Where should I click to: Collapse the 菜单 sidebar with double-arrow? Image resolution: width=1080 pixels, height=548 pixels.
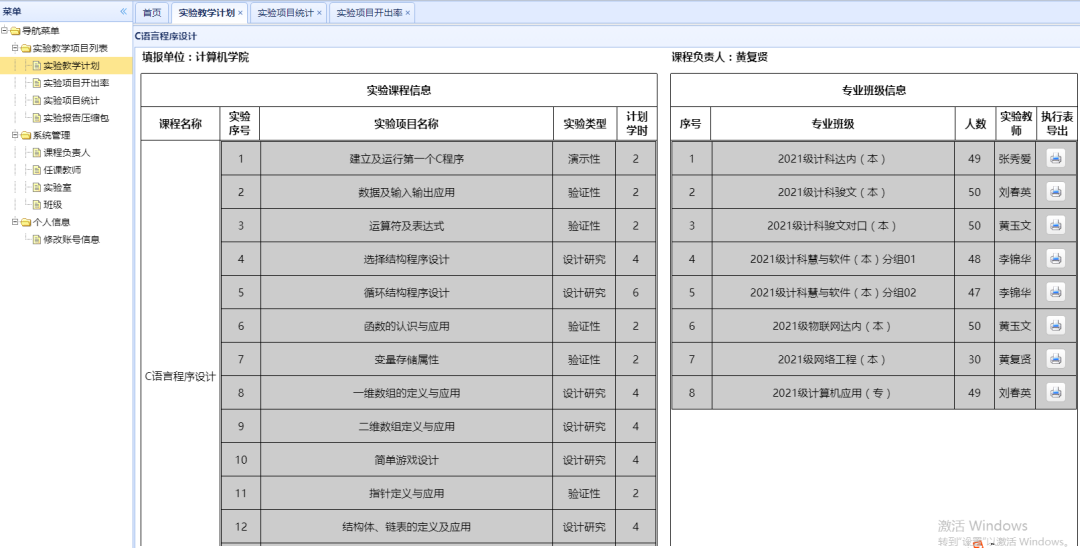(x=124, y=11)
